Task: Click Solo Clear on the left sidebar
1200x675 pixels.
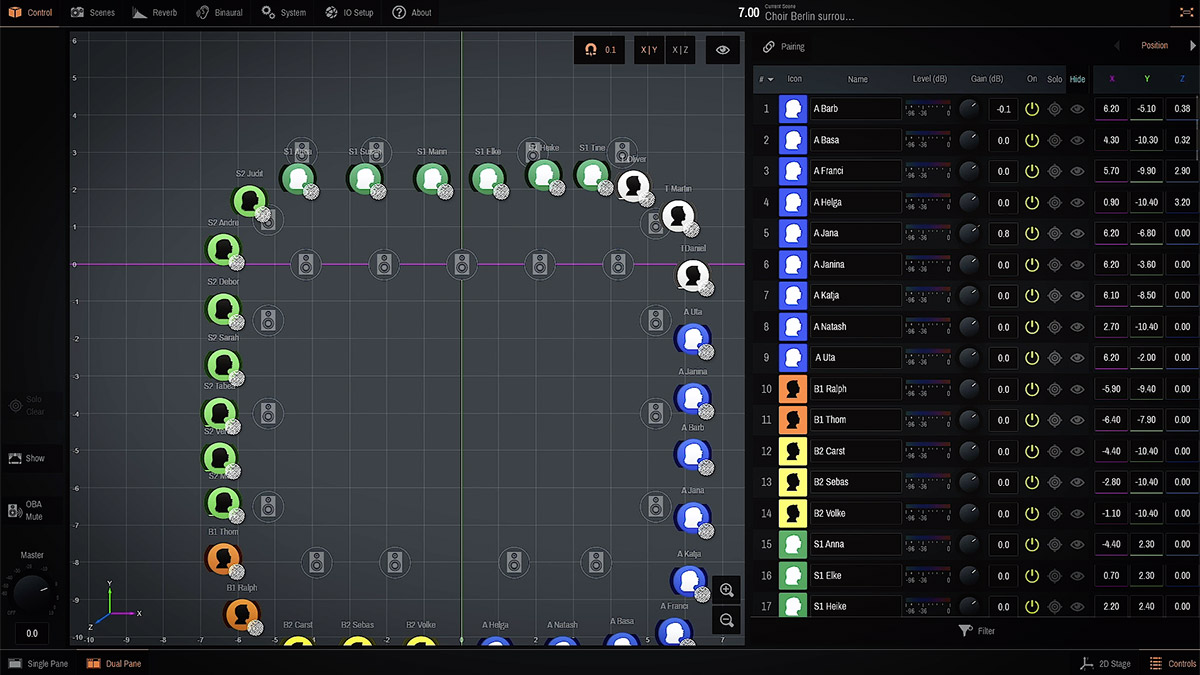Action: [28, 406]
